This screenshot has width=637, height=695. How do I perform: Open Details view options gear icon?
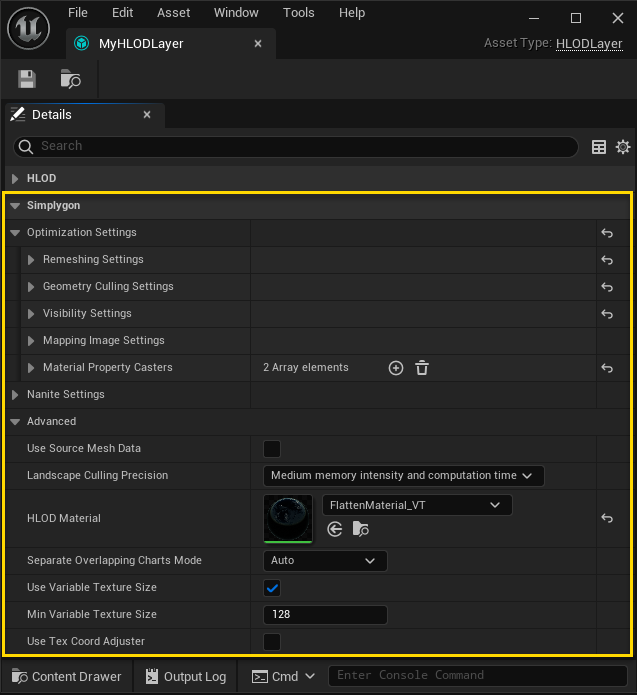point(623,147)
